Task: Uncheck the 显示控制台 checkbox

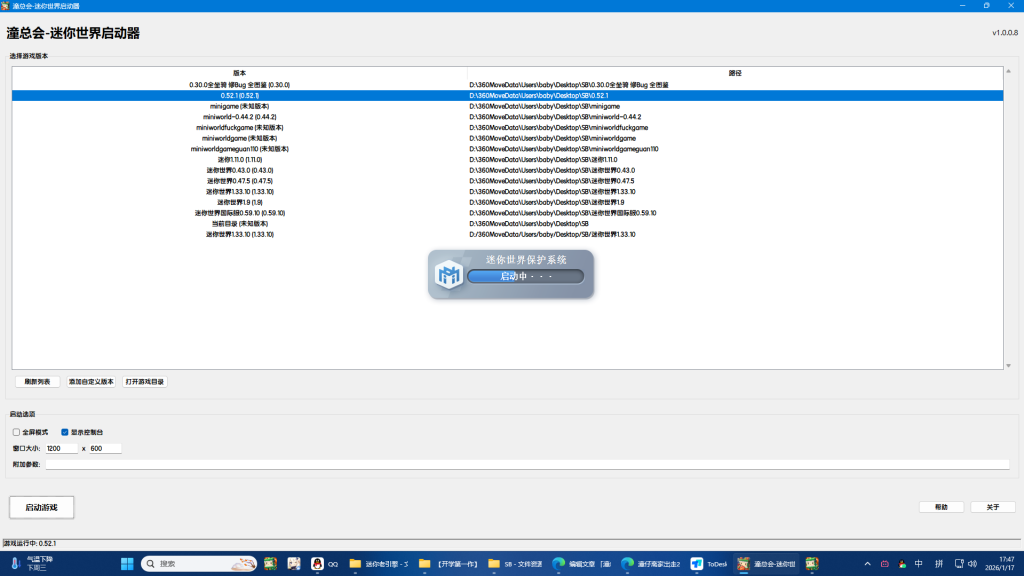Action: tap(65, 432)
